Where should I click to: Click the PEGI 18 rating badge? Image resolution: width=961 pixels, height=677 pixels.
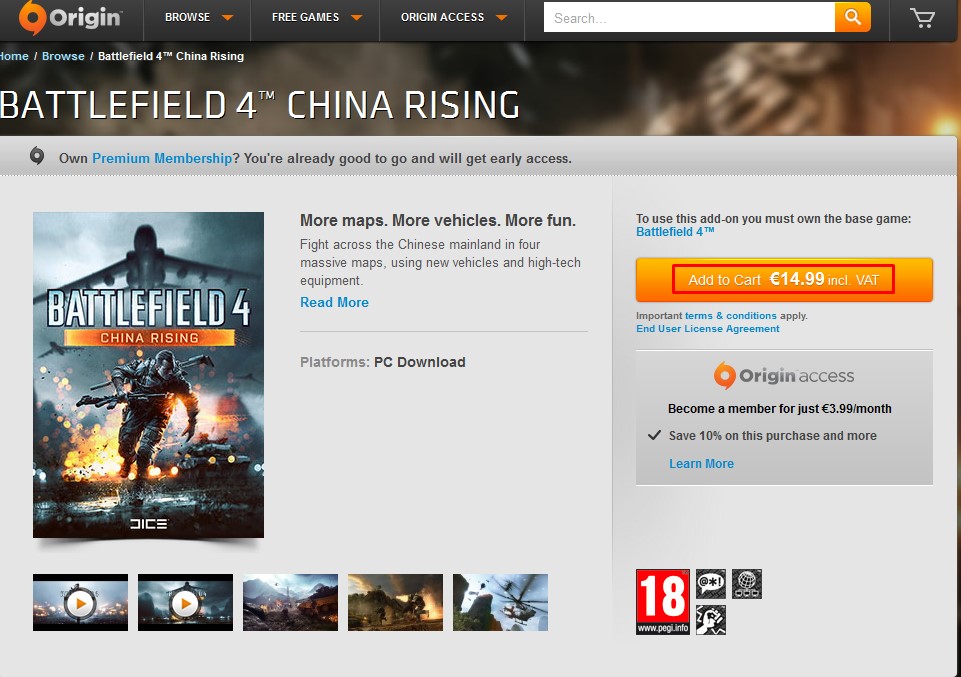tap(663, 602)
